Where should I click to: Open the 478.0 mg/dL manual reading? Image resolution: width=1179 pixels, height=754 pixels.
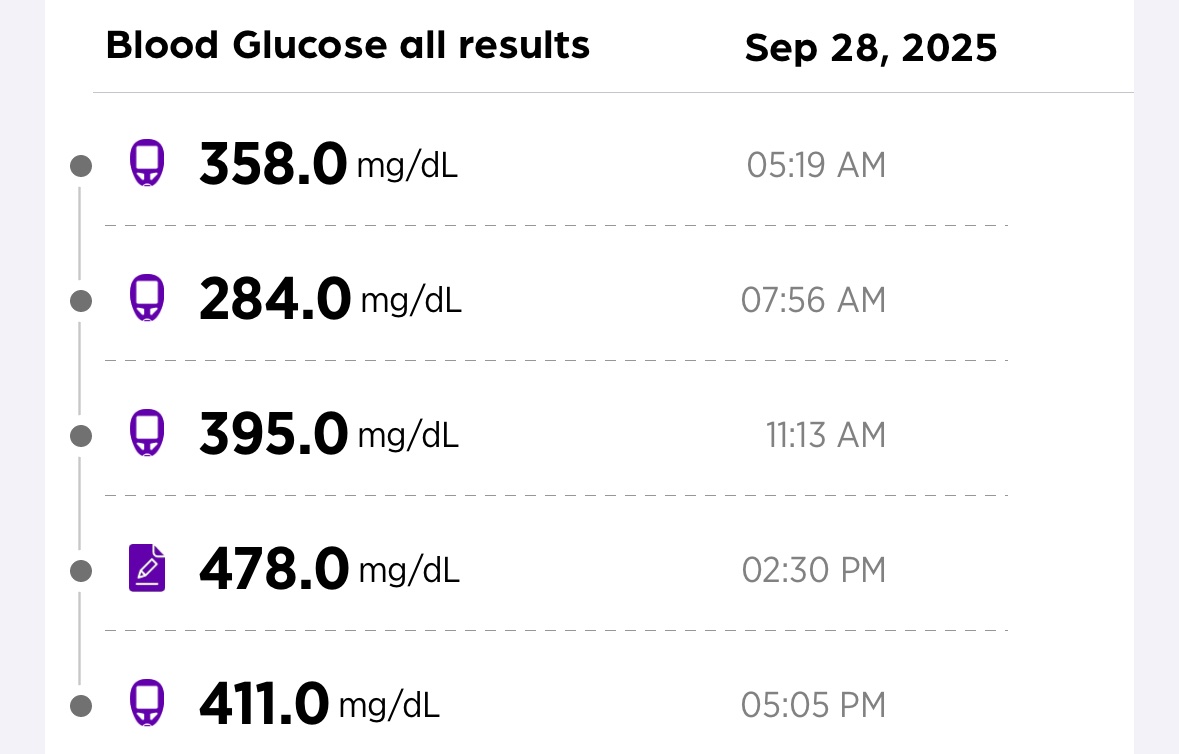pos(329,570)
